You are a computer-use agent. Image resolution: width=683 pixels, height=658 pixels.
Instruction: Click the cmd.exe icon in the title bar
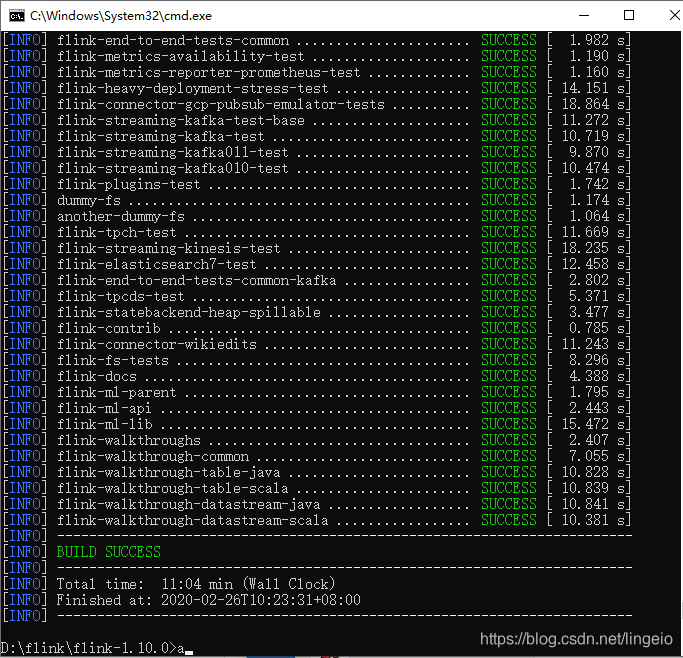[17, 16]
